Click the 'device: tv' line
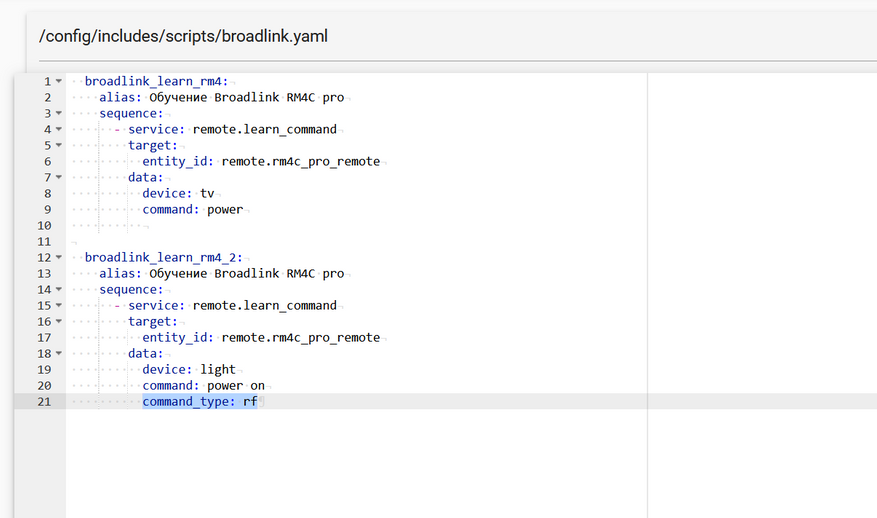Image resolution: width=877 pixels, height=518 pixels. [x=178, y=194]
